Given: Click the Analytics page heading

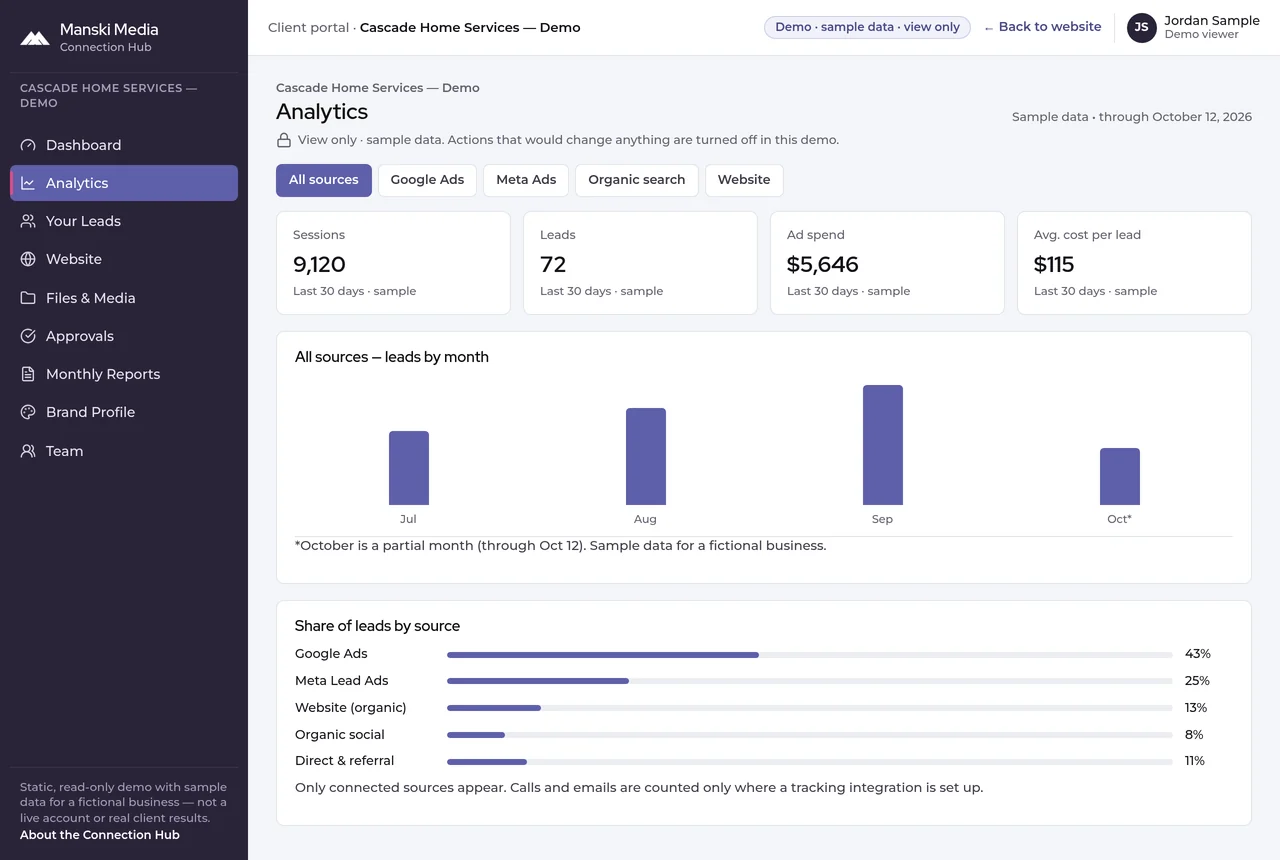Looking at the screenshot, I should [x=322, y=112].
